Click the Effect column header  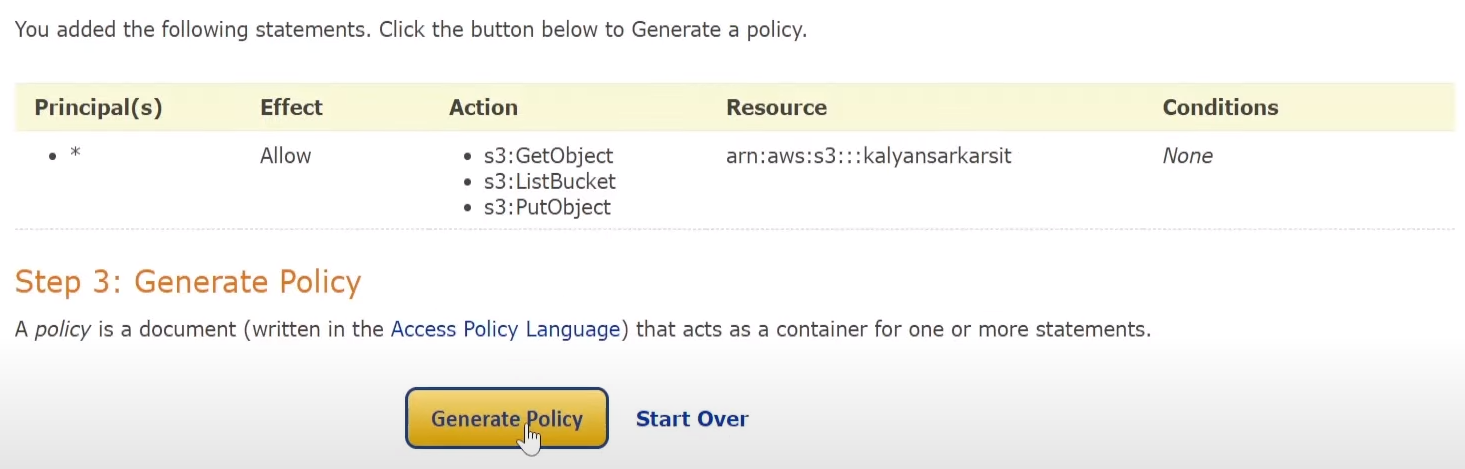click(291, 107)
